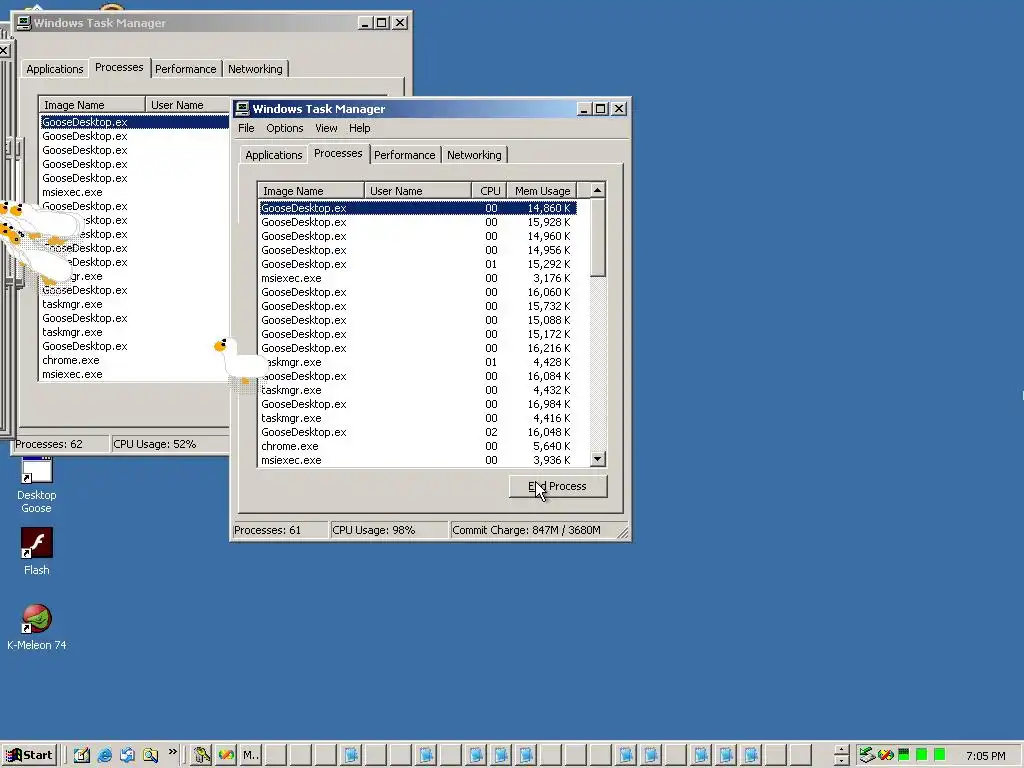Select the msiexec.exe row using 3,176 K
Screen dimensions: 1024x768
click(x=418, y=278)
